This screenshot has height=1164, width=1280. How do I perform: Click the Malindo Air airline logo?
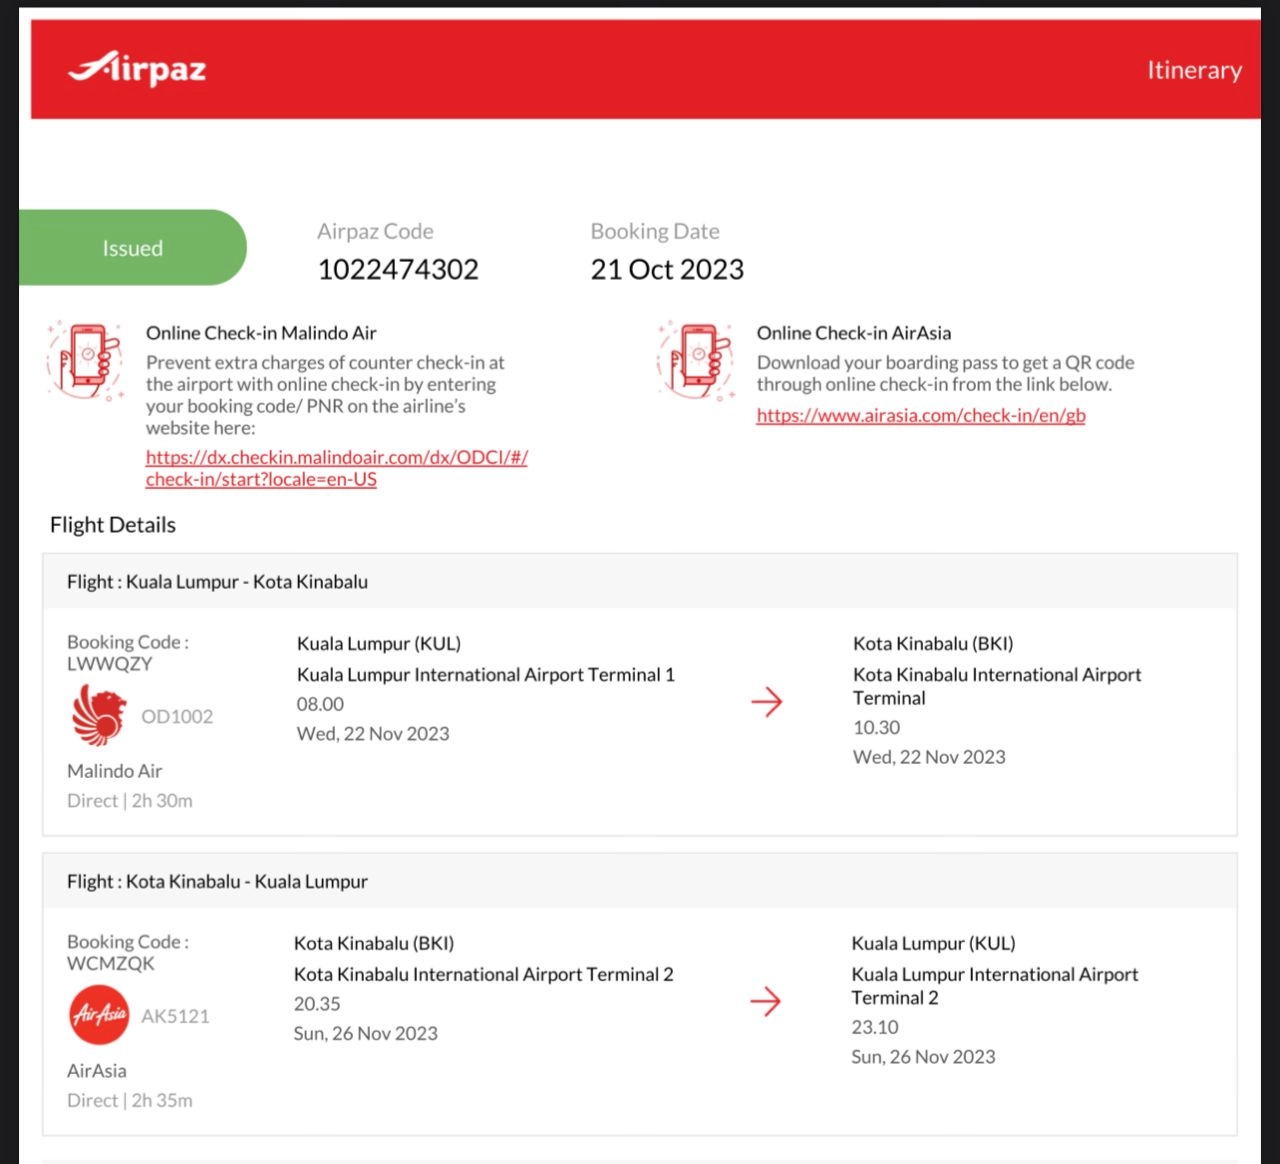(99, 715)
